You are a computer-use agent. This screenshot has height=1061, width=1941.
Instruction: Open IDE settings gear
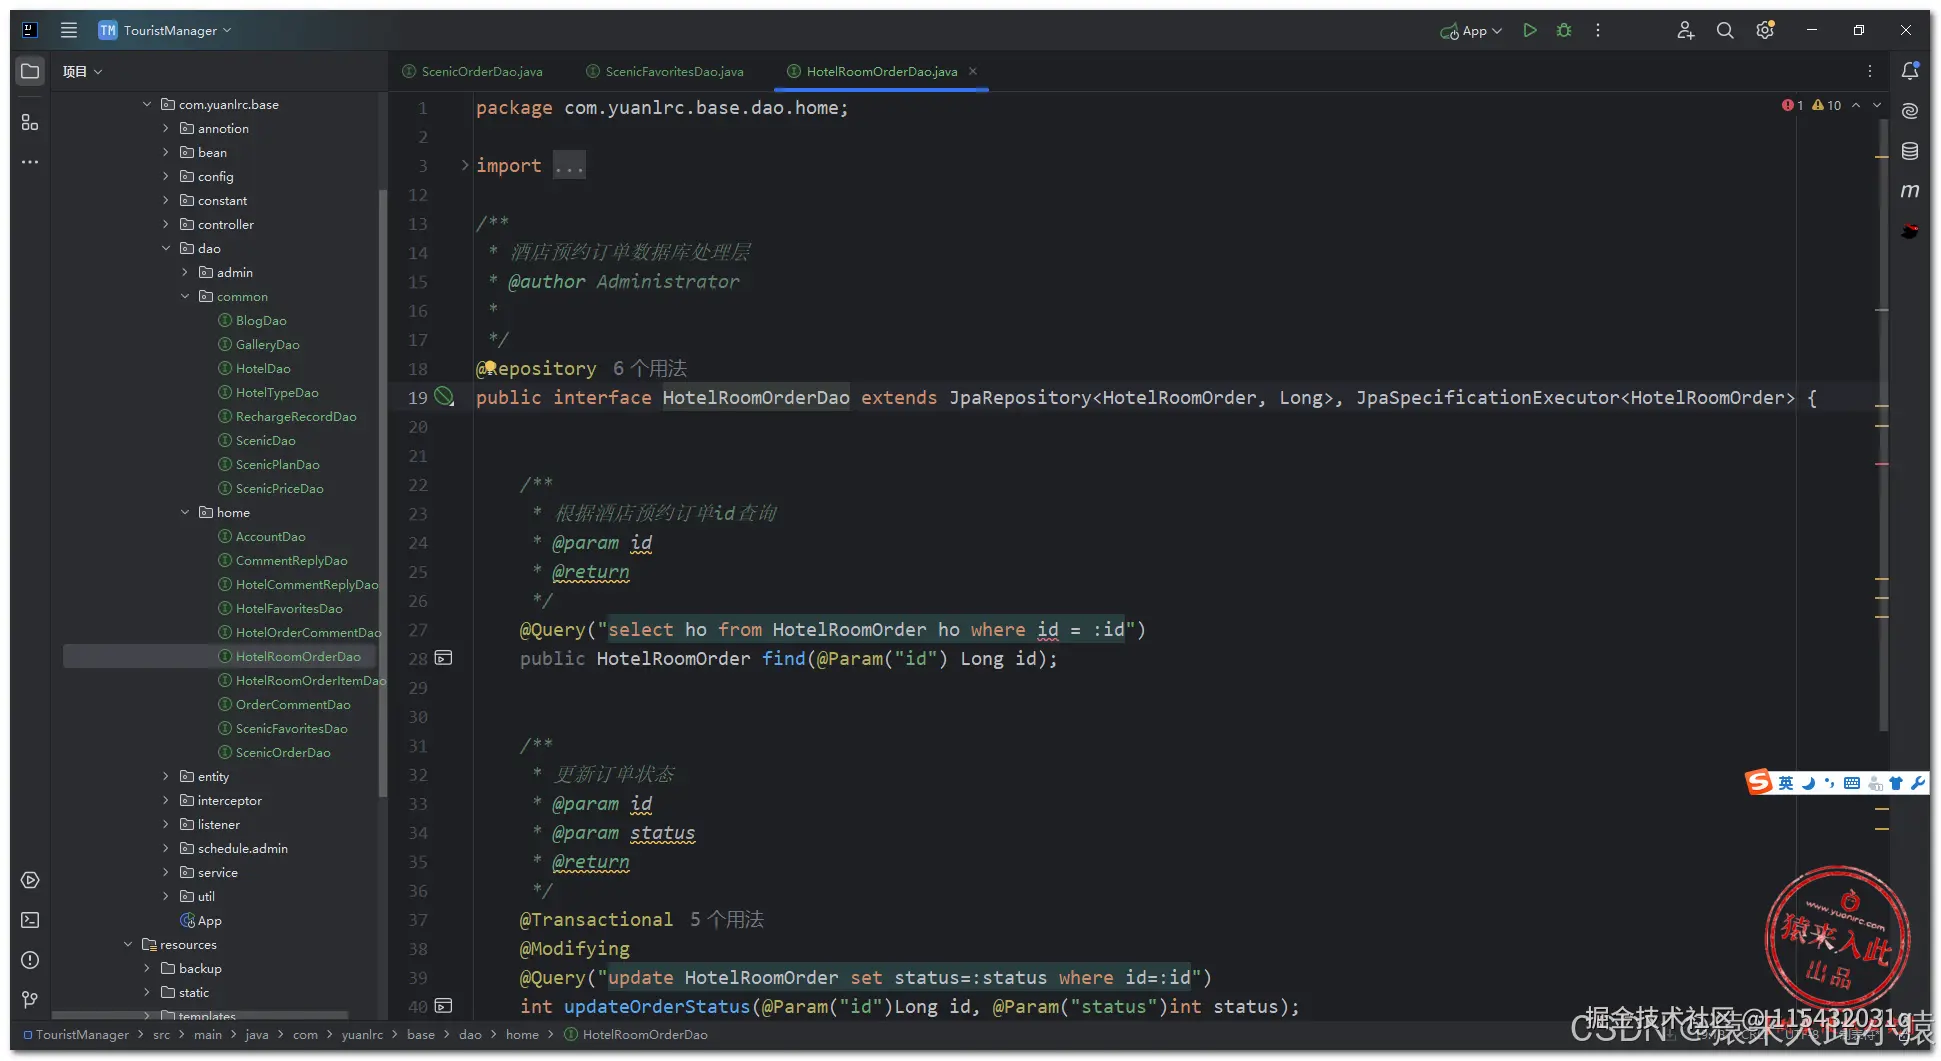point(1765,30)
